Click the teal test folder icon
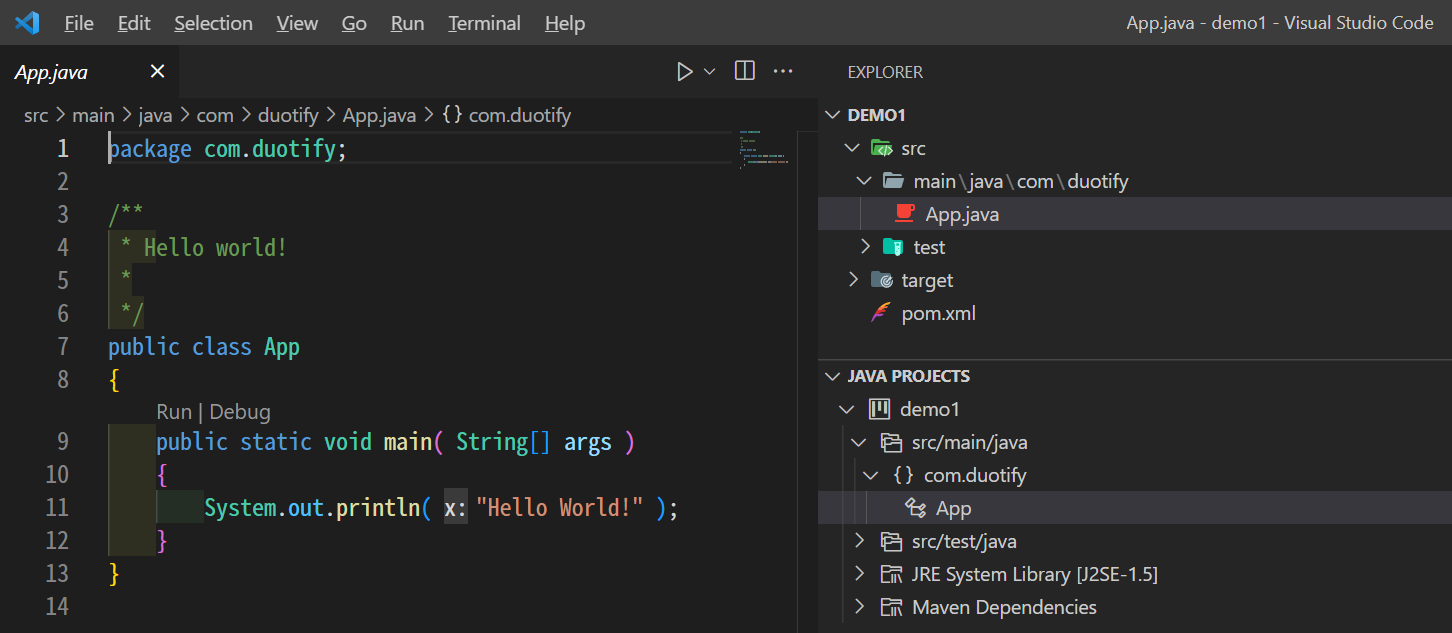 [893, 247]
